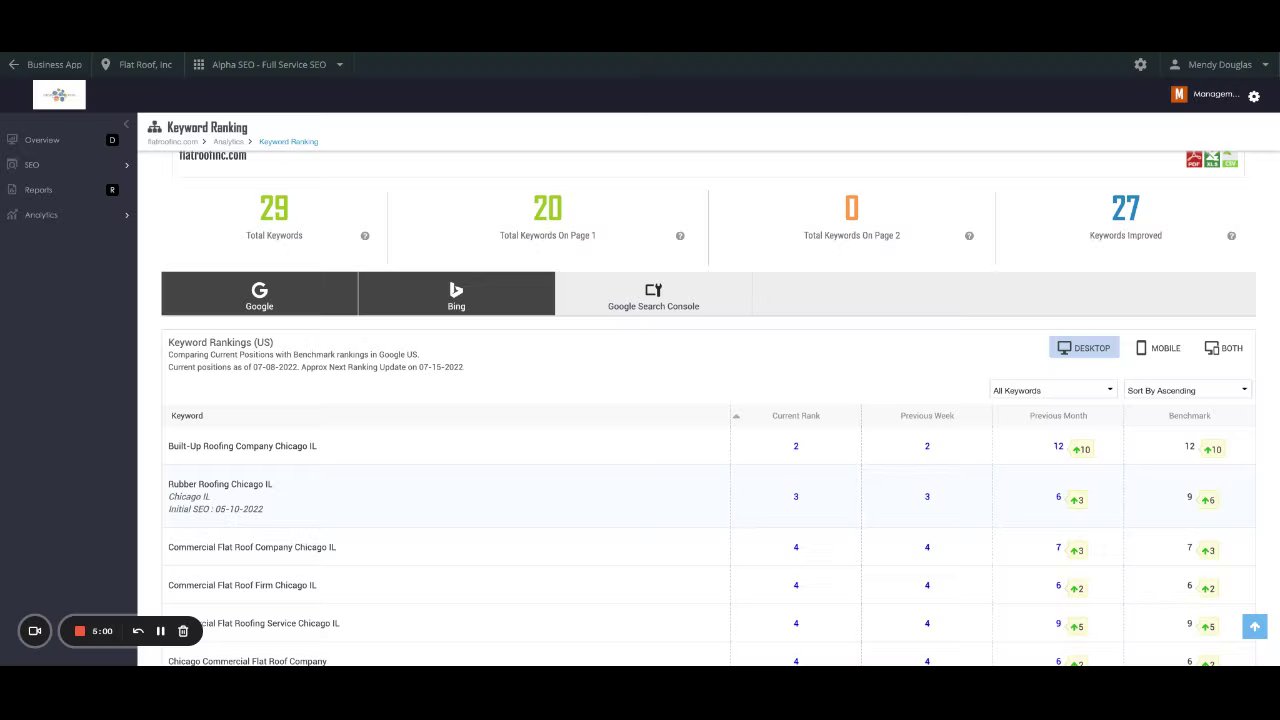The height and width of the screenshot is (720, 1280).
Task: Show help for Total Keywords On Page 1
Action: point(680,236)
